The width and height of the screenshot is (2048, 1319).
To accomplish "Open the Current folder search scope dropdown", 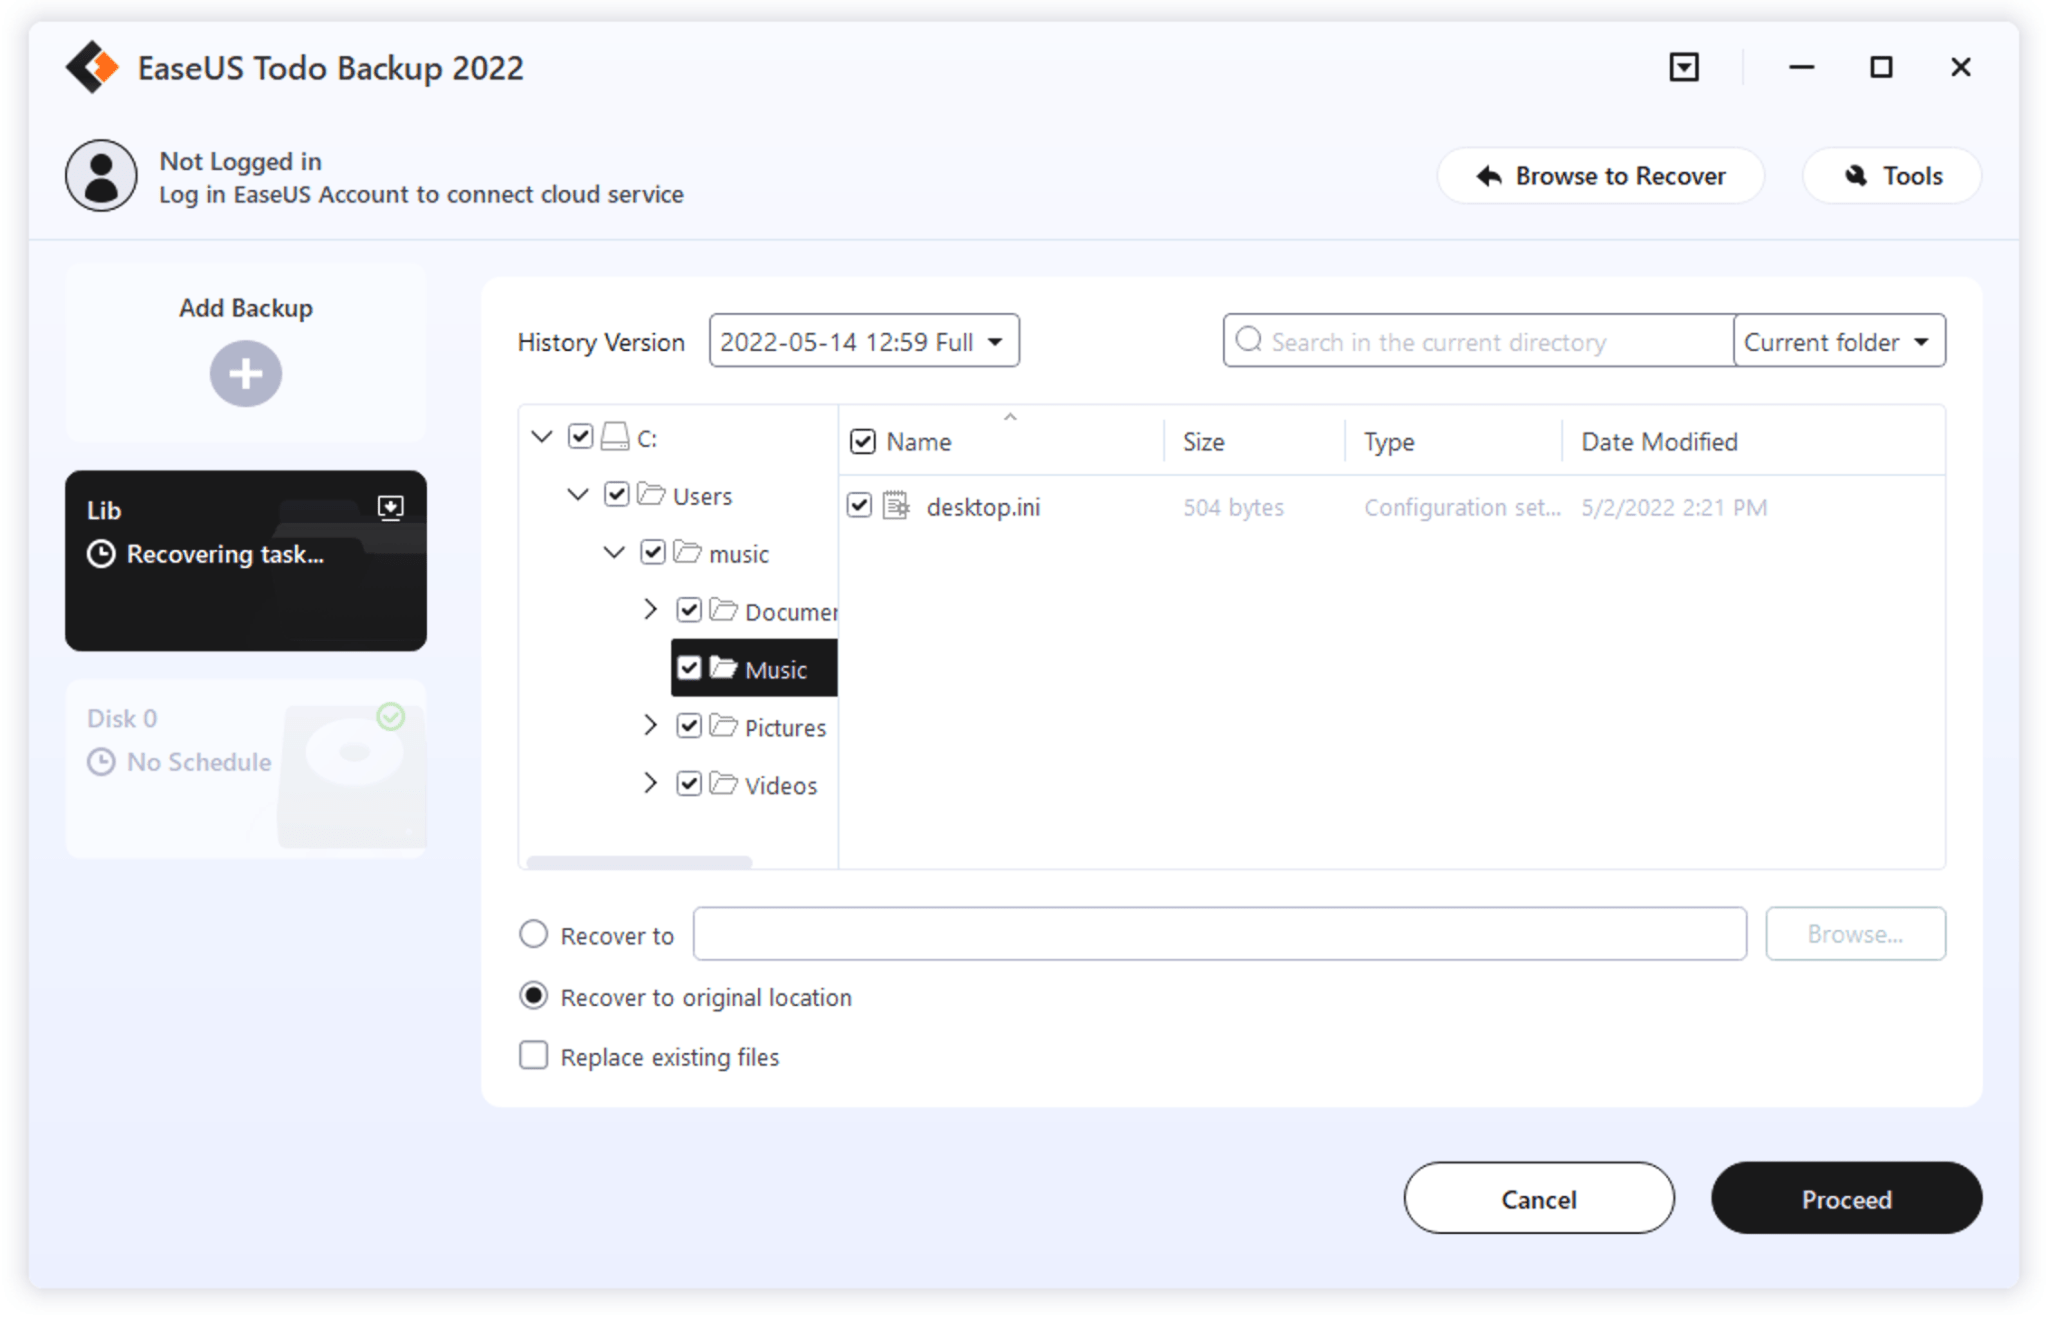I will click(1838, 341).
